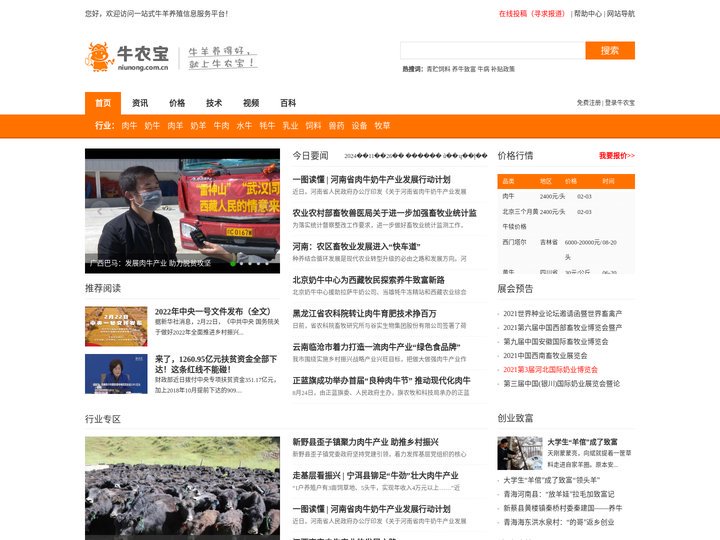Click the 牛农宝 bull logo
The image size is (720, 540).
point(127,57)
